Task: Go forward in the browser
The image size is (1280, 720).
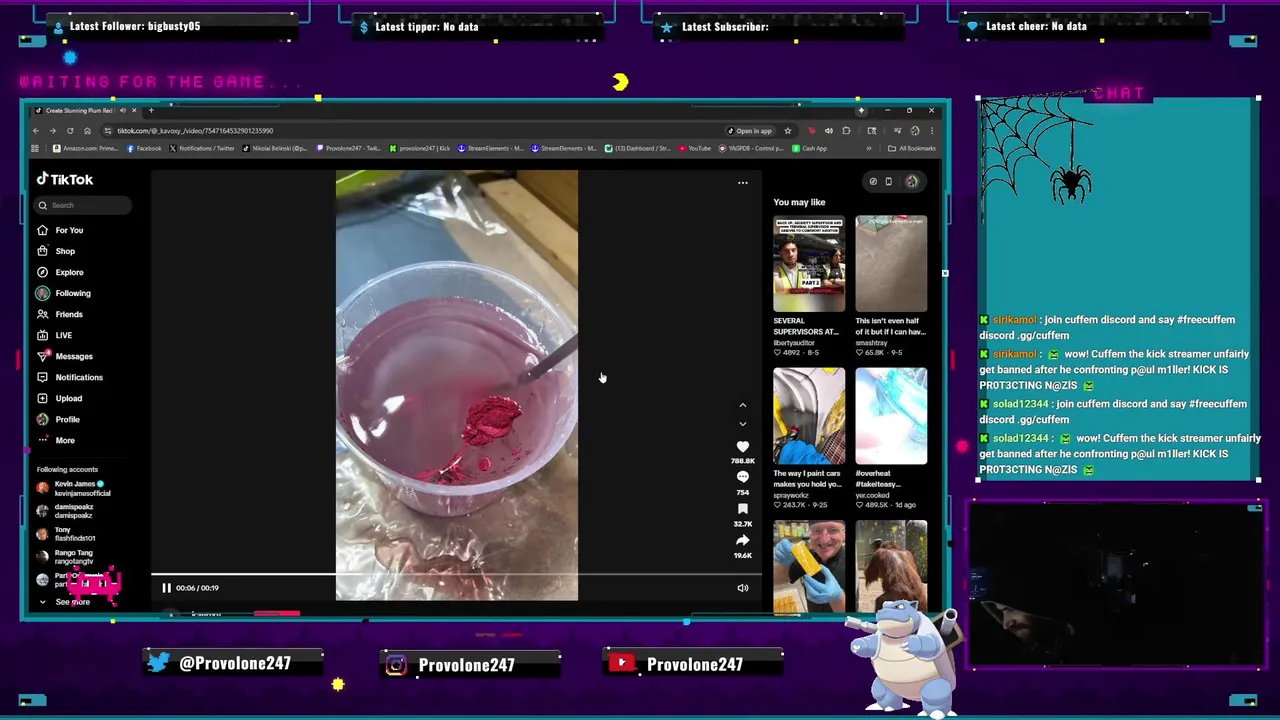Action: [x=52, y=131]
